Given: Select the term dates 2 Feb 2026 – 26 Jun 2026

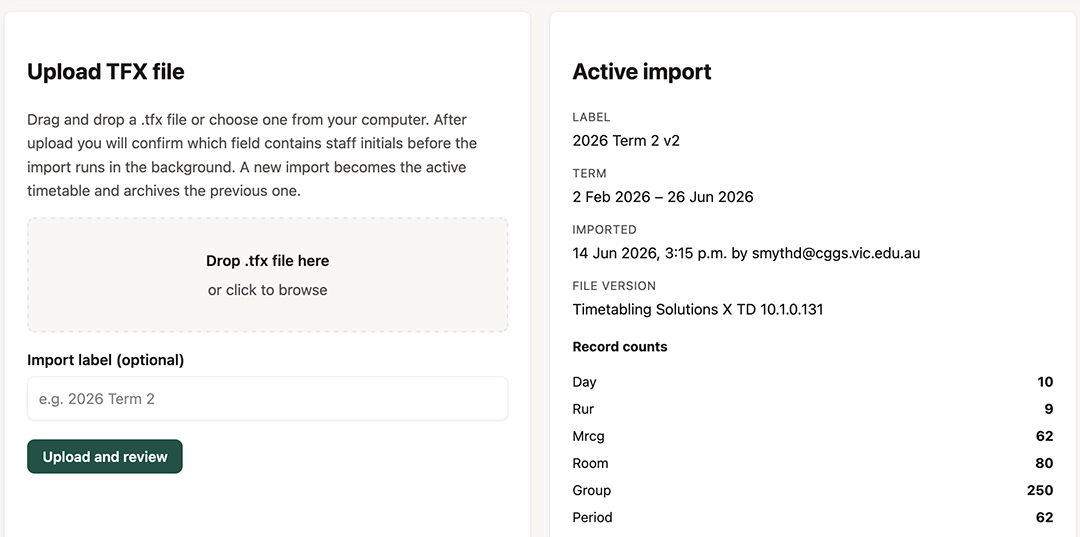Looking at the screenshot, I should click(663, 197).
